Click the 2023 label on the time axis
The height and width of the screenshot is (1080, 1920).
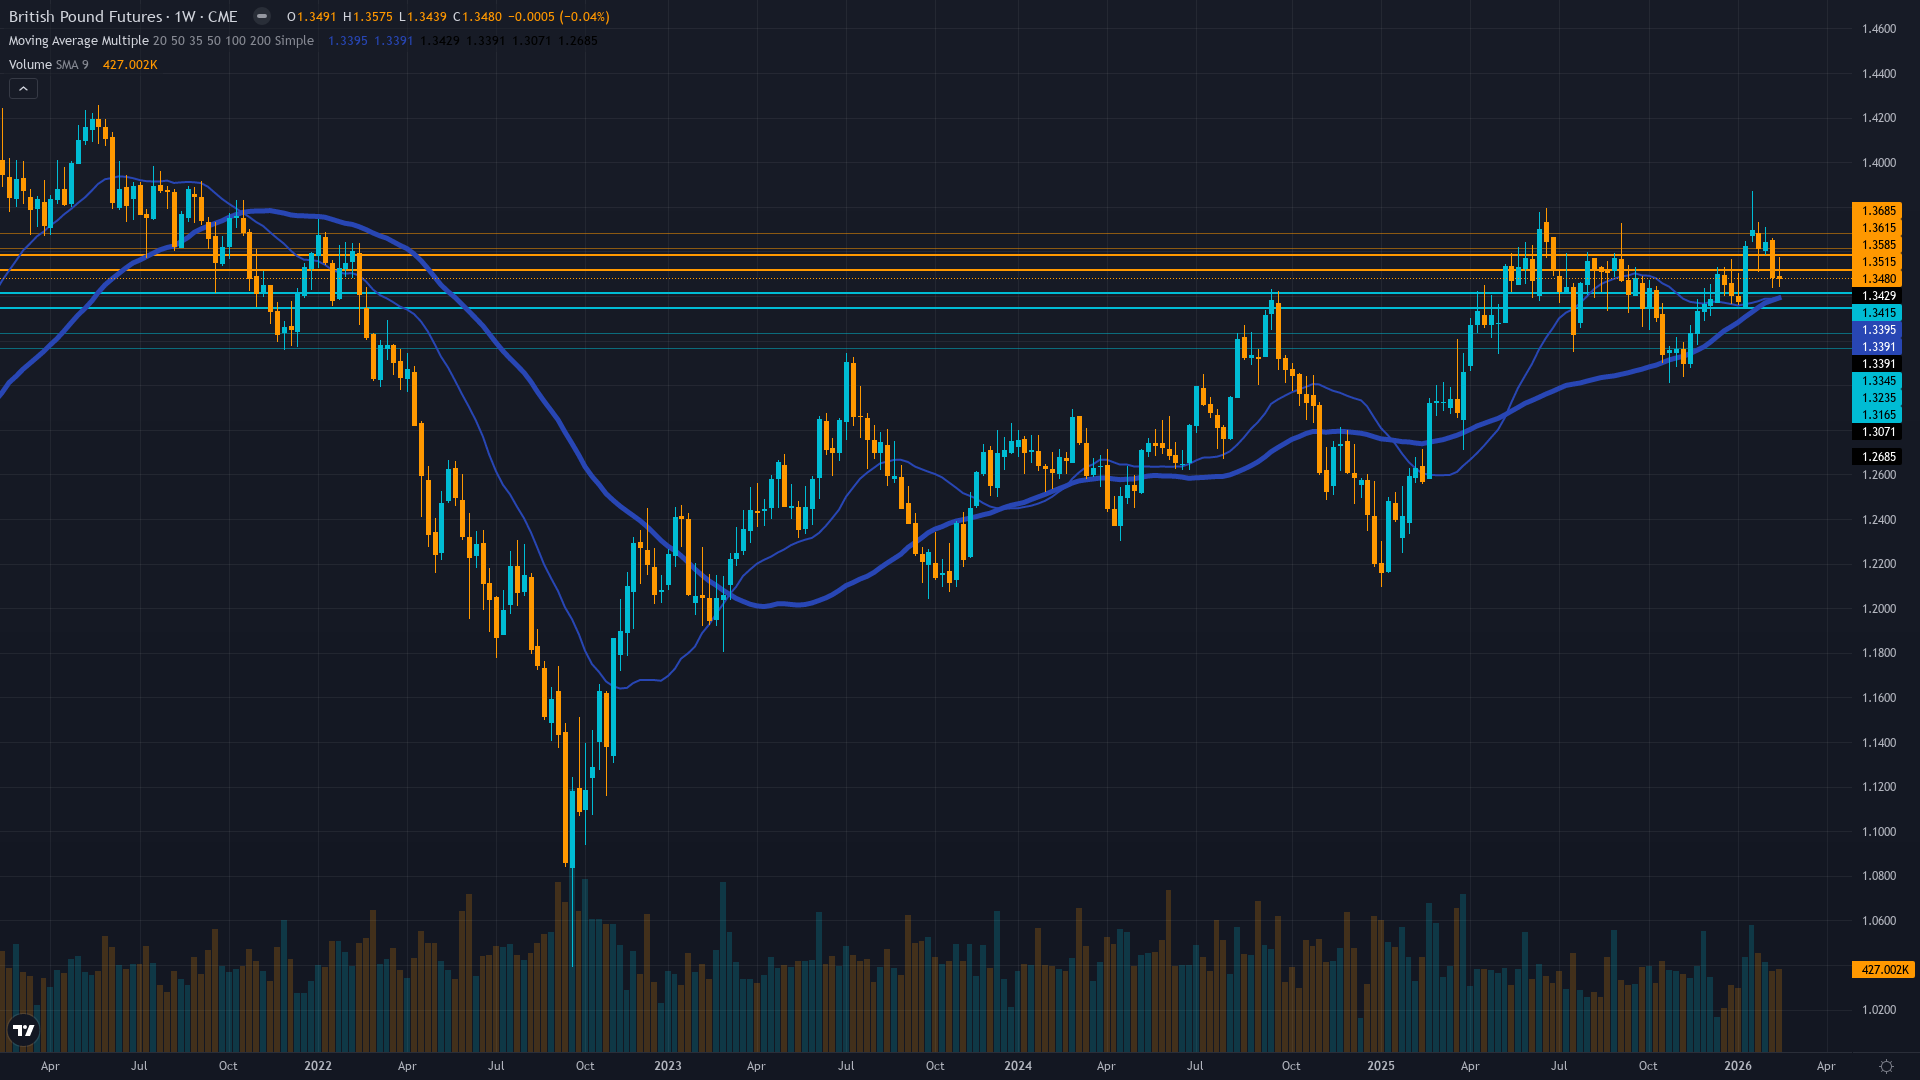[668, 1066]
